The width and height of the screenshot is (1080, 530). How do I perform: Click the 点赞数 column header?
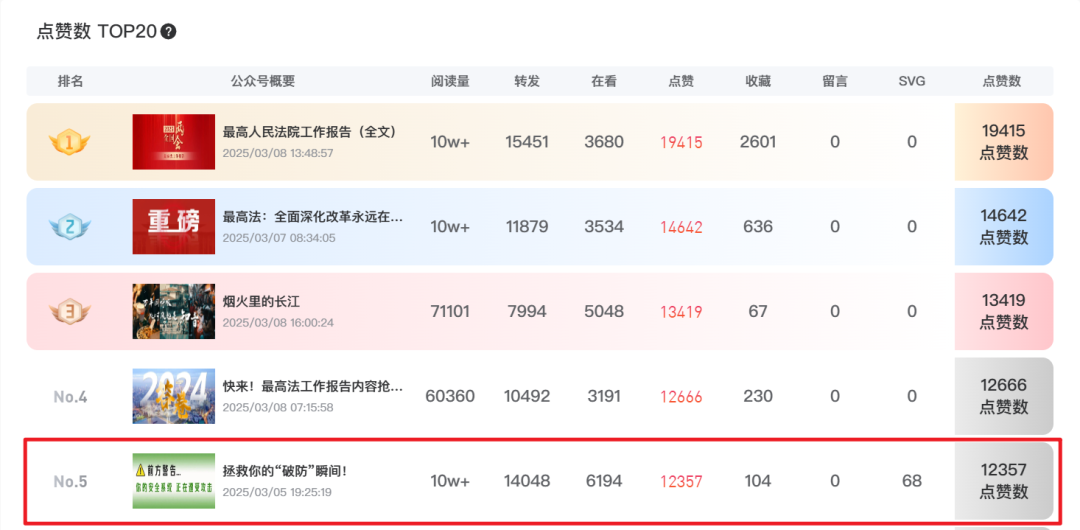pos(1001,81)
